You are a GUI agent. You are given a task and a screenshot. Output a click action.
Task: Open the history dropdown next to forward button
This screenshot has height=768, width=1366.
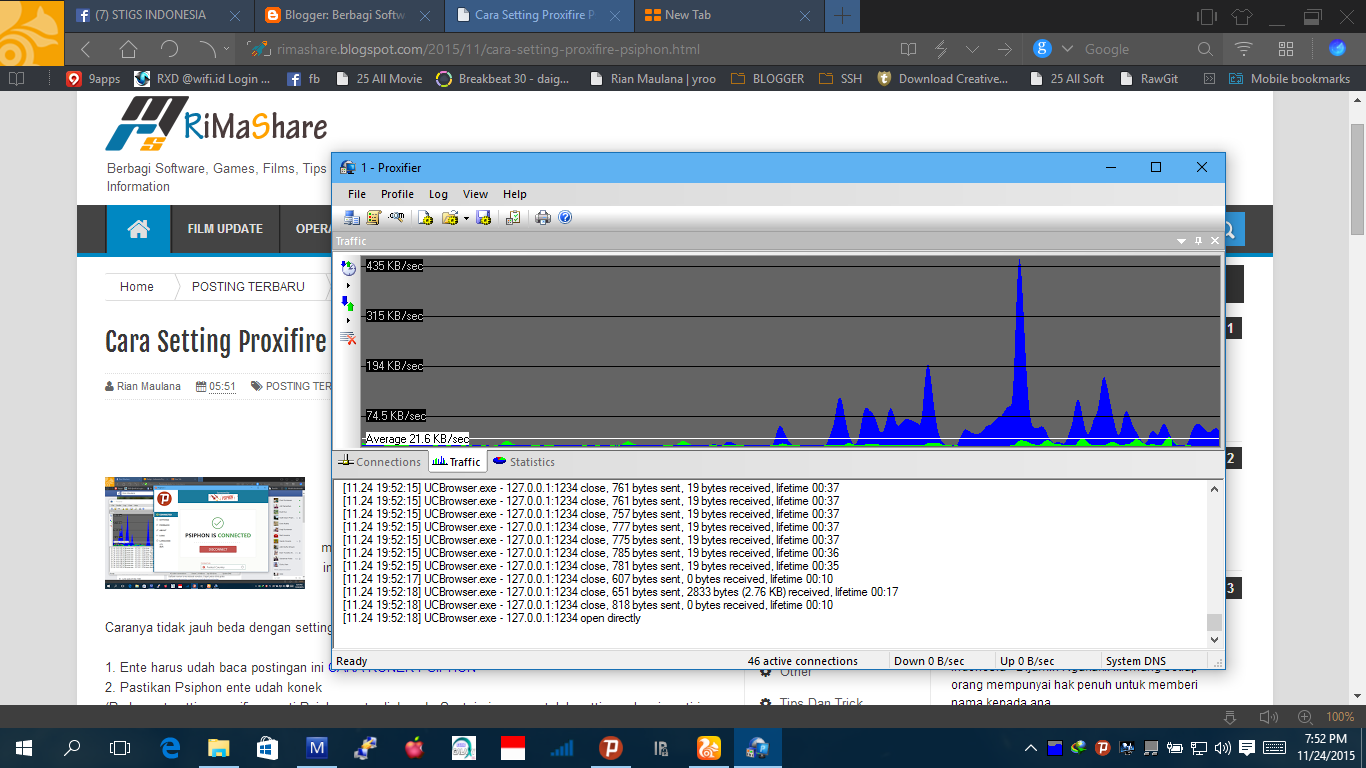[227, 48]
